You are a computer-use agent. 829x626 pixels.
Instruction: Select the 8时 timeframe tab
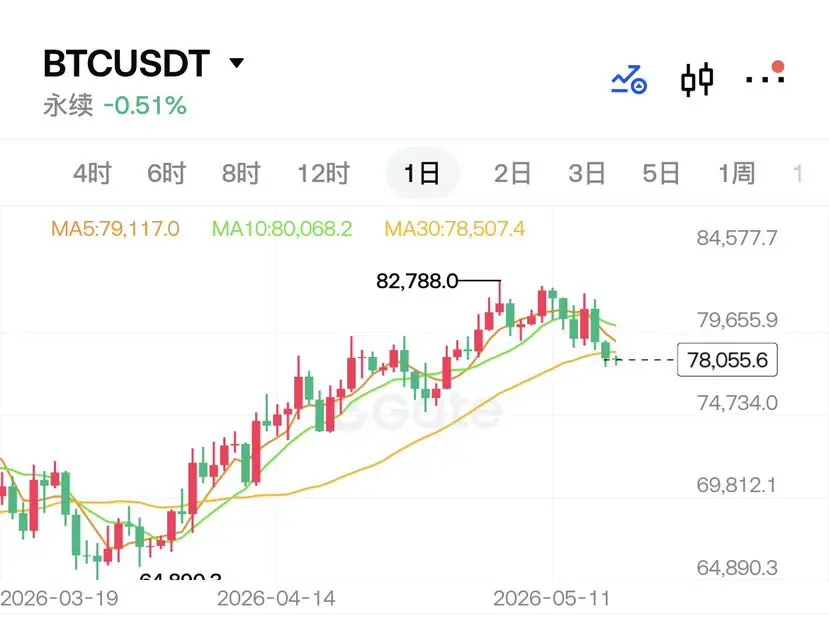(x=241, y=173)
